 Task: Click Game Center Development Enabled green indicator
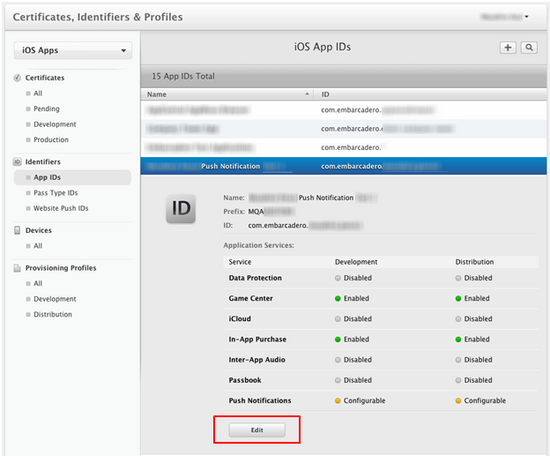pyautogui.click(x=338, y=299)
